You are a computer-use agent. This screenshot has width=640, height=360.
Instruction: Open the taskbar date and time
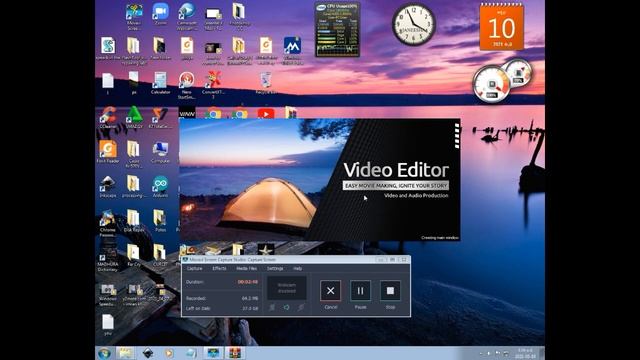[x=525, y=353]
